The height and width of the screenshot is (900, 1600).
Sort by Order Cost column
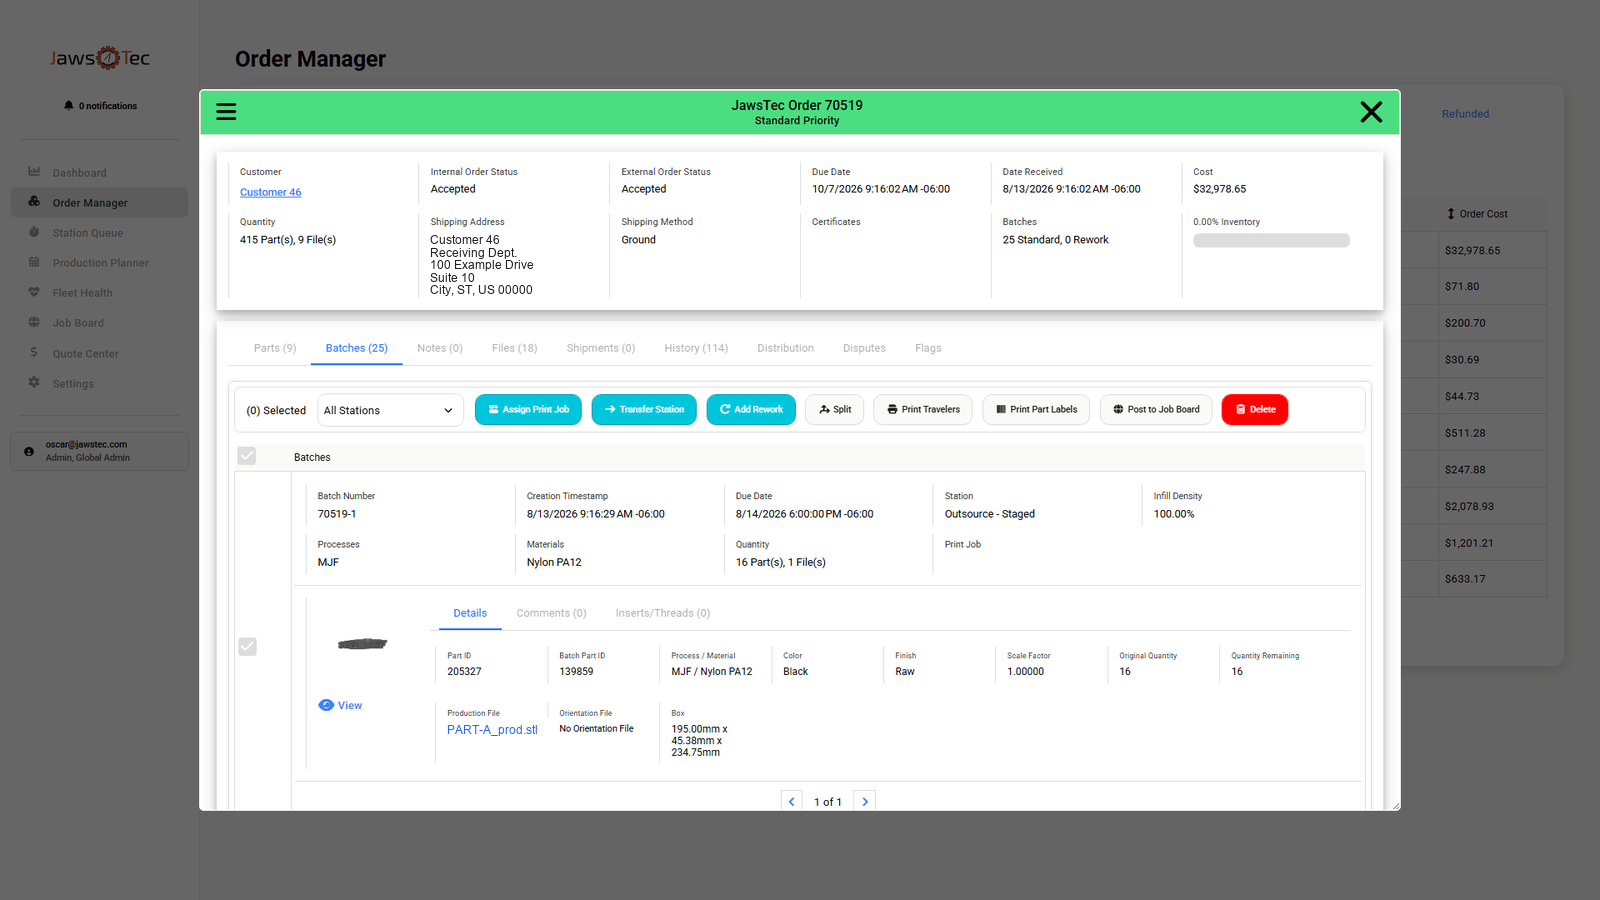pos(1476,214)
